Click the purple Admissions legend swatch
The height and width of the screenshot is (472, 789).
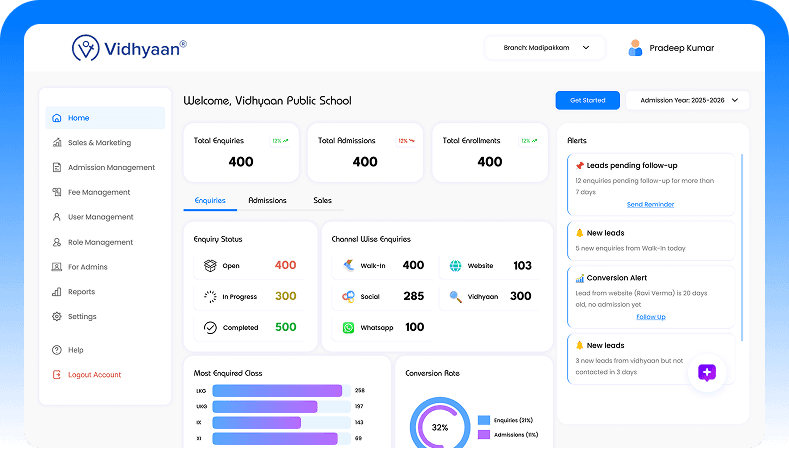(x=484, y=434)
